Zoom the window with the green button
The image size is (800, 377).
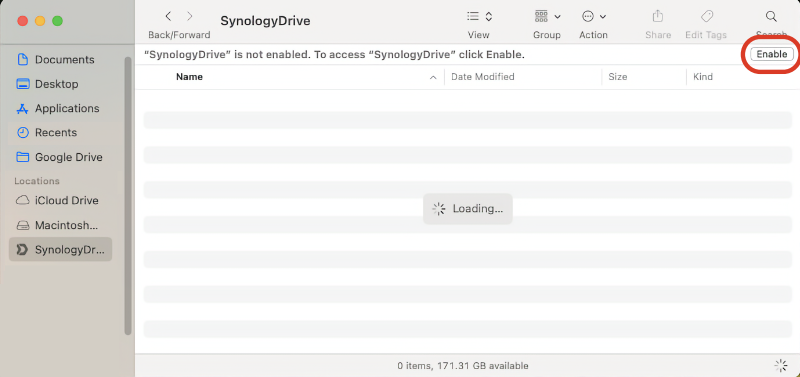click(x=57, y=21)
